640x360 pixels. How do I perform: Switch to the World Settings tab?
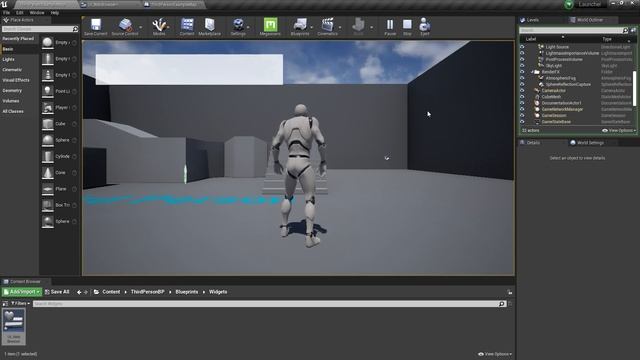(590, 143)
